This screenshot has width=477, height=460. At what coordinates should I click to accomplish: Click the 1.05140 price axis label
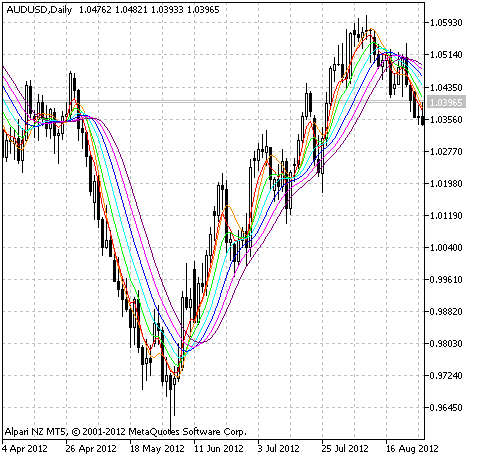point(446,55)
